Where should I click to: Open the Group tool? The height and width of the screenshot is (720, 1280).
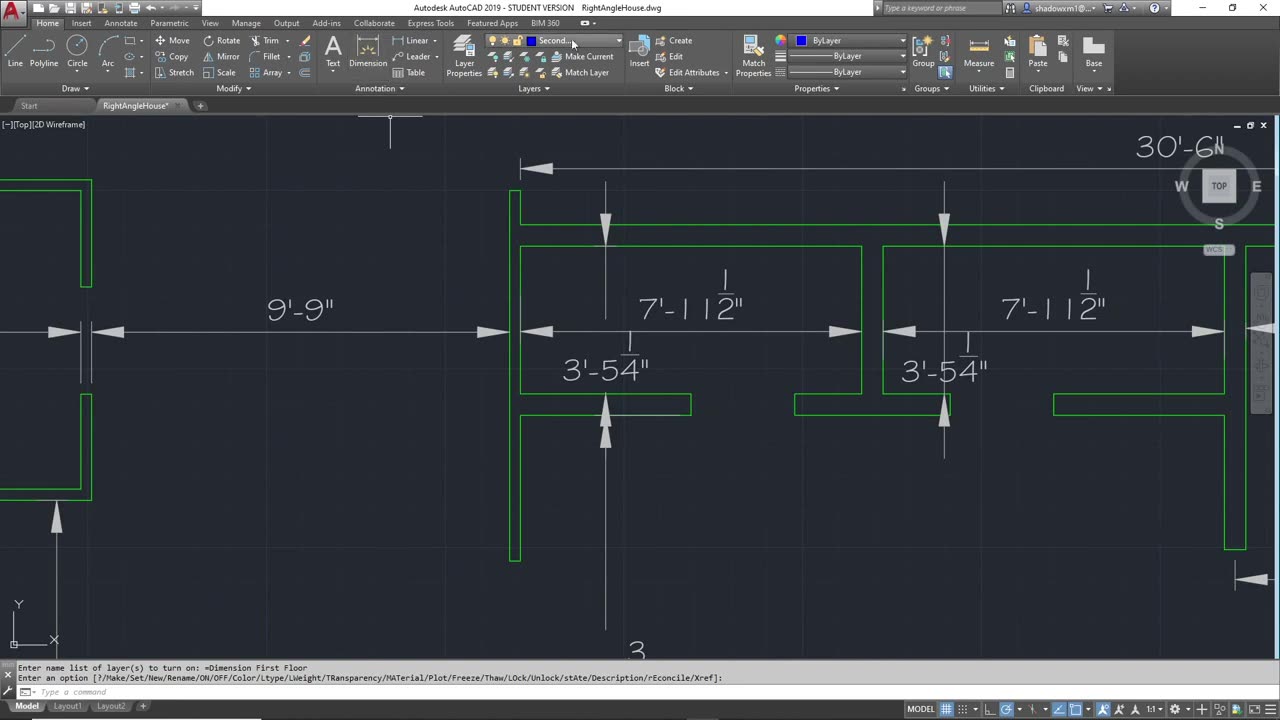923,51
